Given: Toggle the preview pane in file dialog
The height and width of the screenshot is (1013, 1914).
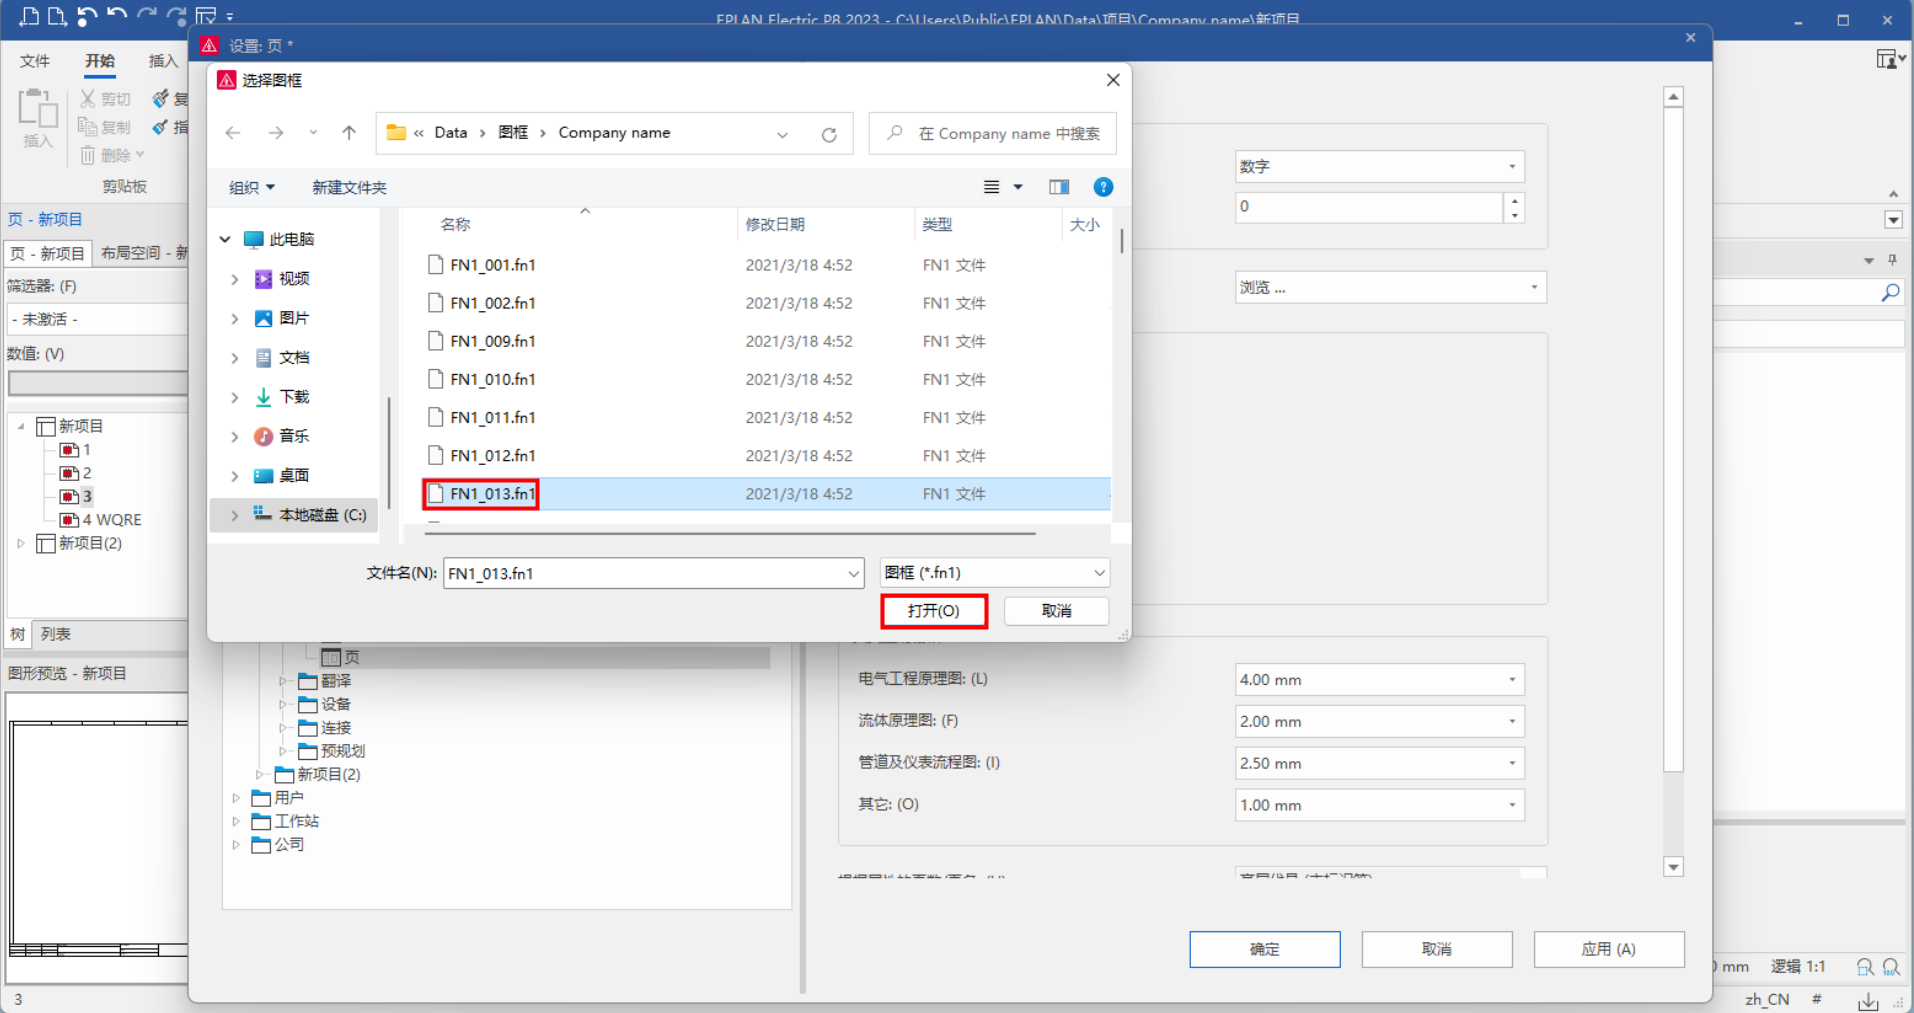Looking at the screenshot, I should pos(1059,187).
